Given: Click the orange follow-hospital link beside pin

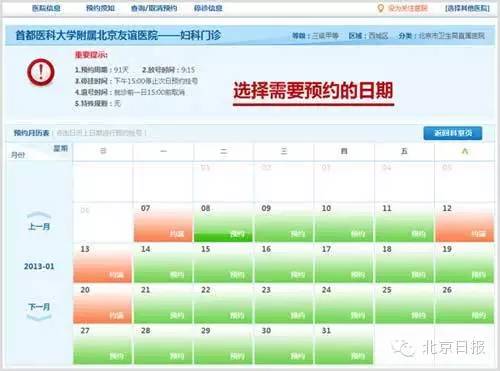Looking at the screenshot, I should point(408,8).
